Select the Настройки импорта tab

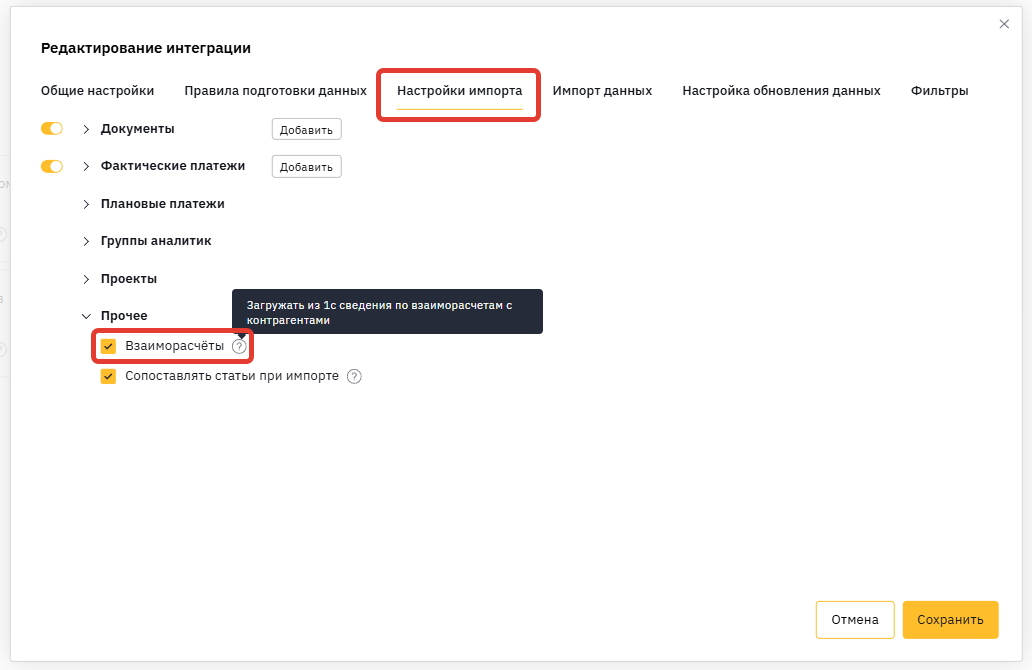[459, 91]
